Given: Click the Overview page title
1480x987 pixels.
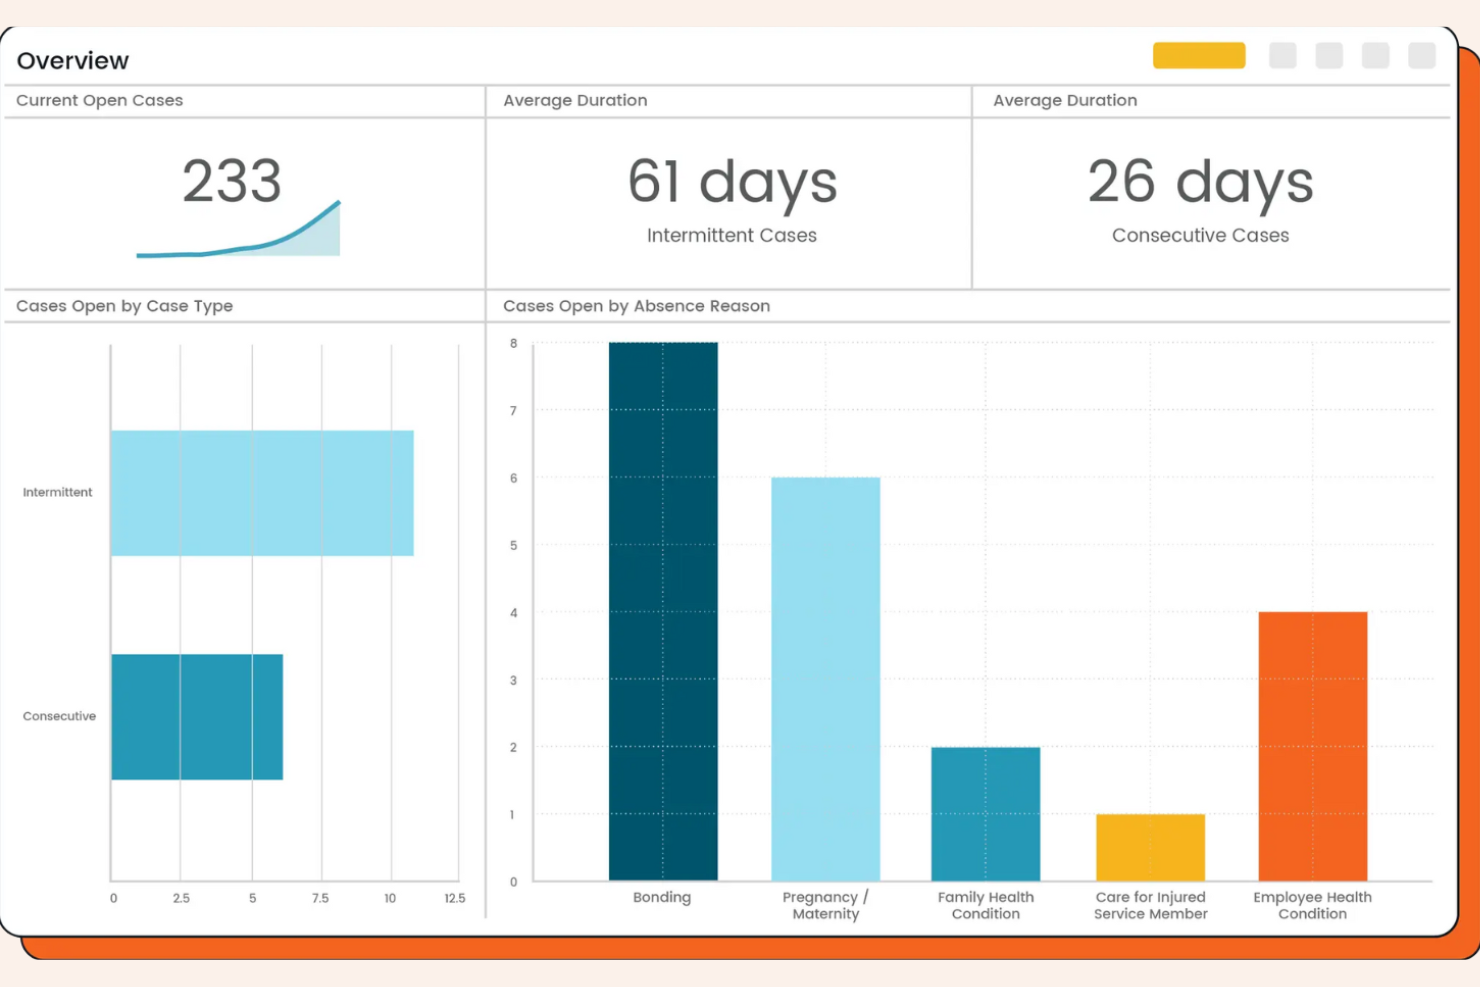Looking at the screenshot, I should click(72, 60).
